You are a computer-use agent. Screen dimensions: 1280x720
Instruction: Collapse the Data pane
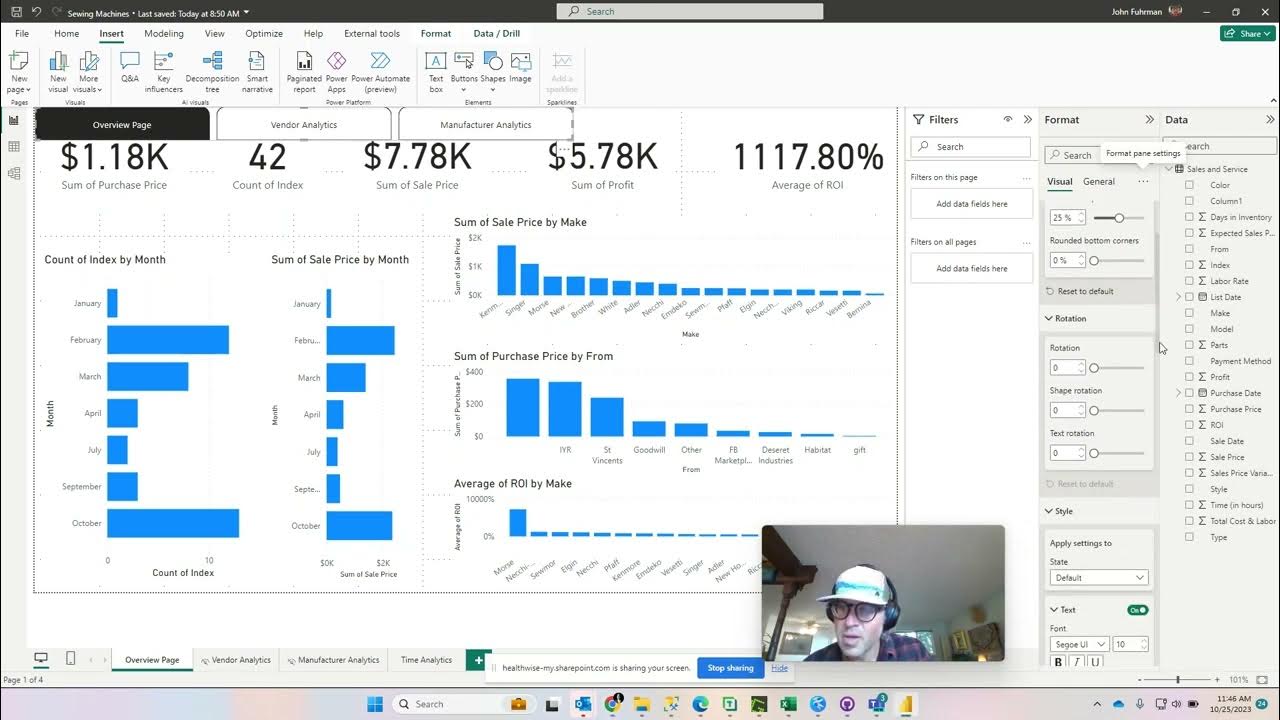[1271, 120]
